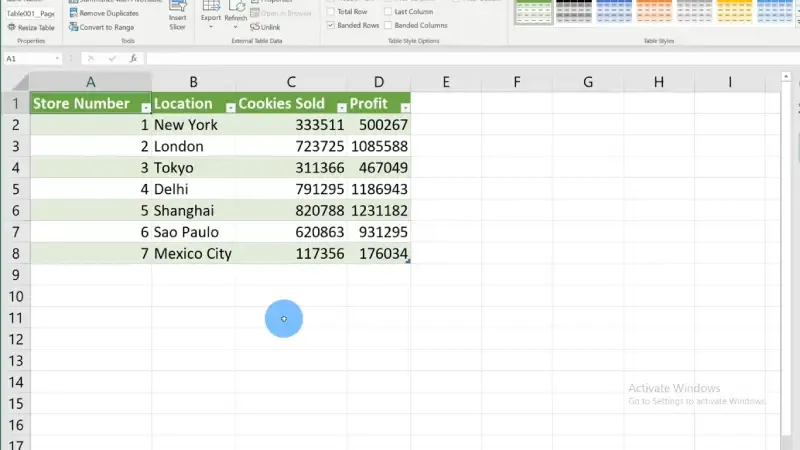Expand the Export dropdown arrow

(211, 27)
